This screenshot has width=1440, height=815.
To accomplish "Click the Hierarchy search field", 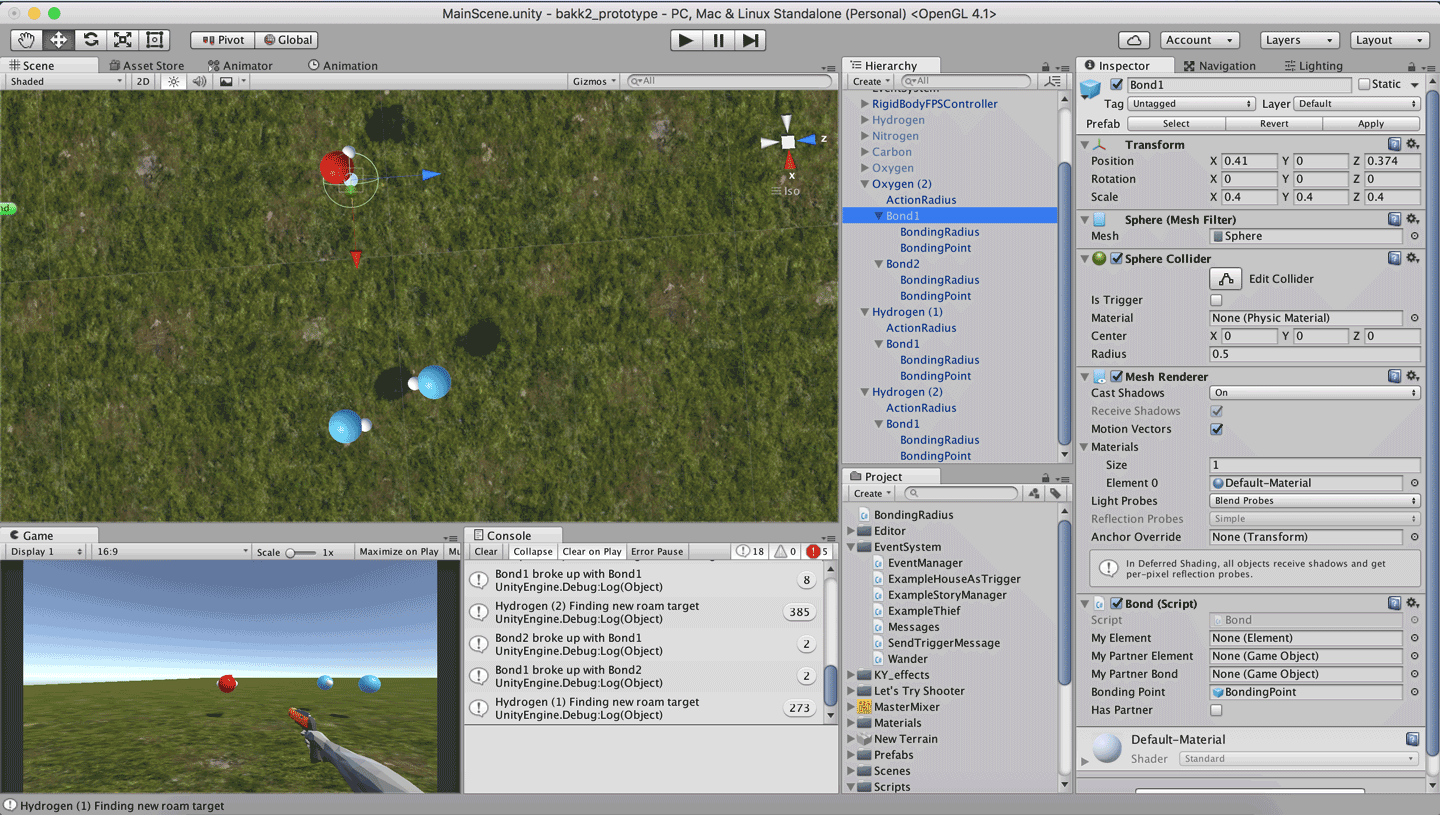I will point(966,81).
